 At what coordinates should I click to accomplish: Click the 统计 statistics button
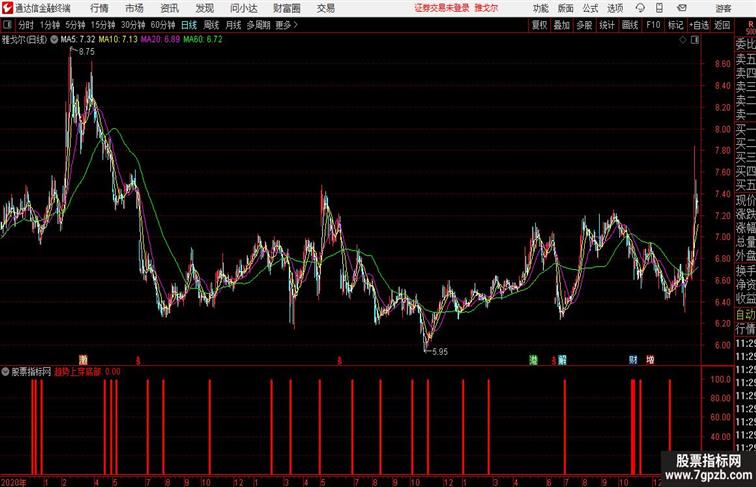(x=607, y=25)
